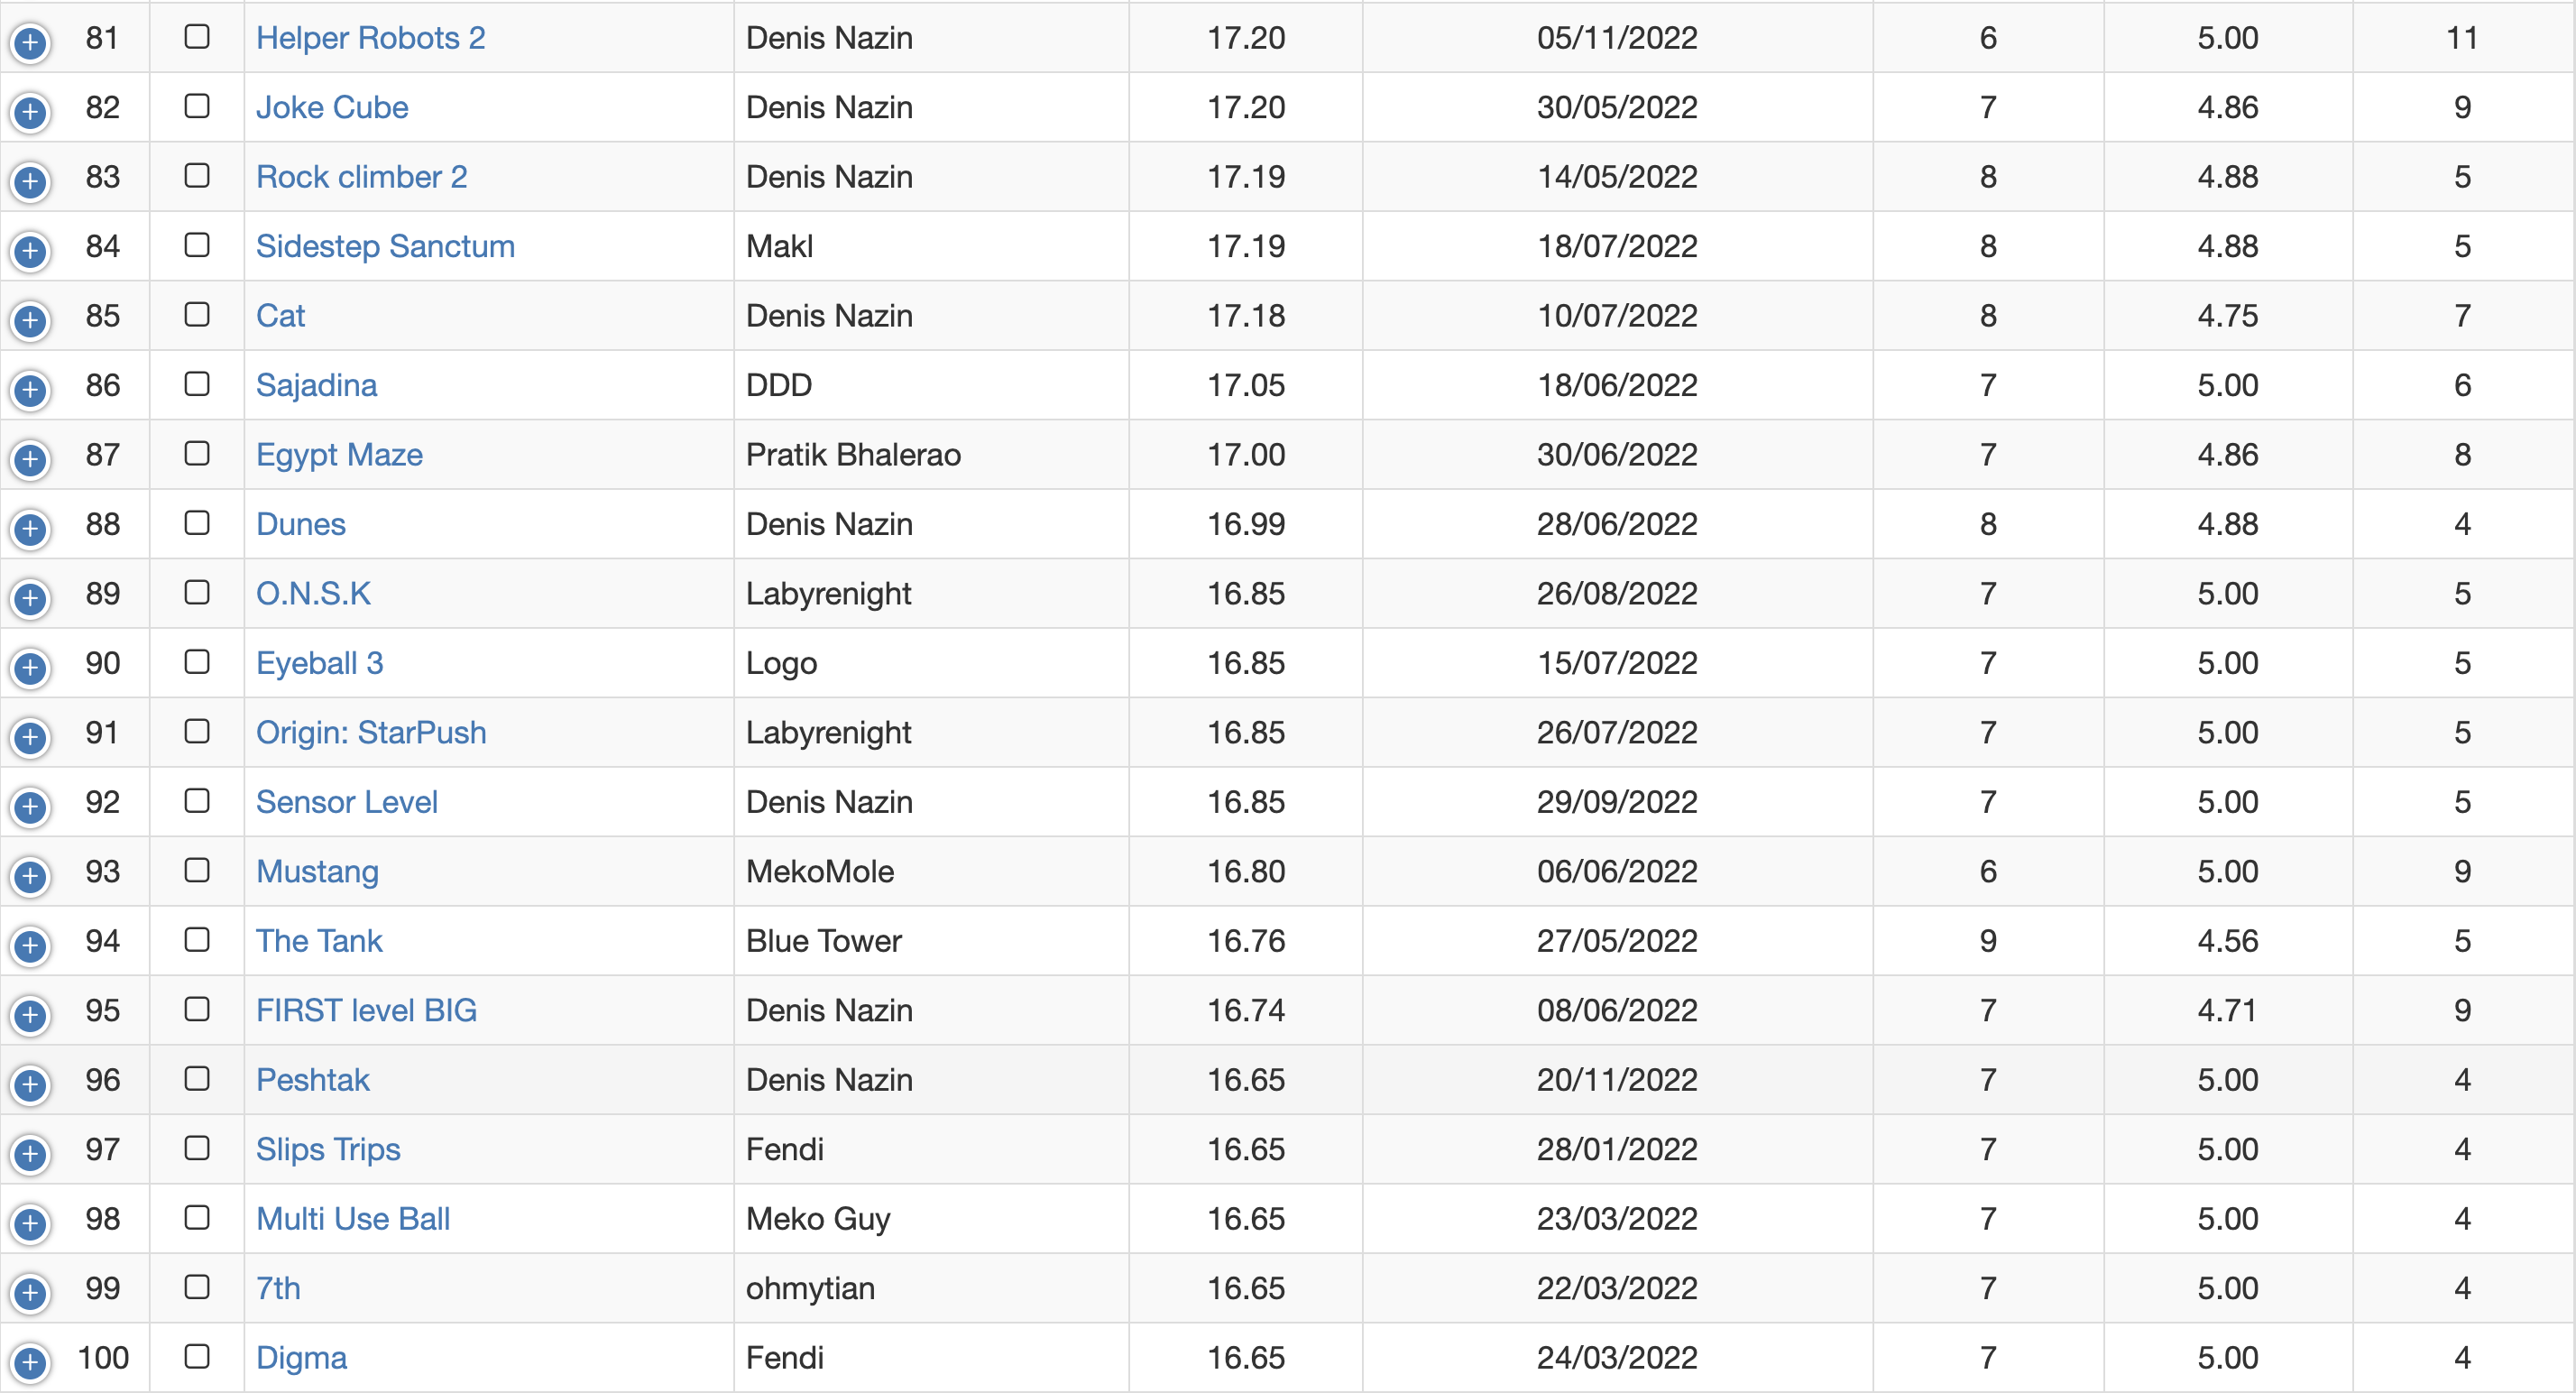Screen dimensions: 2576x1393
Task: Click the plus icon beside Mustang row
Action: pyautogui.click(x=30, y=877)
